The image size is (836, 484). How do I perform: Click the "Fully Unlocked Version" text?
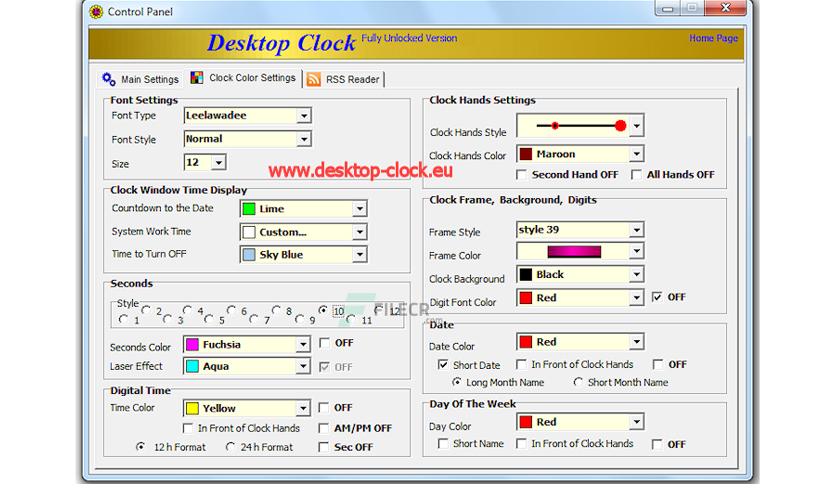coord(409,38)
